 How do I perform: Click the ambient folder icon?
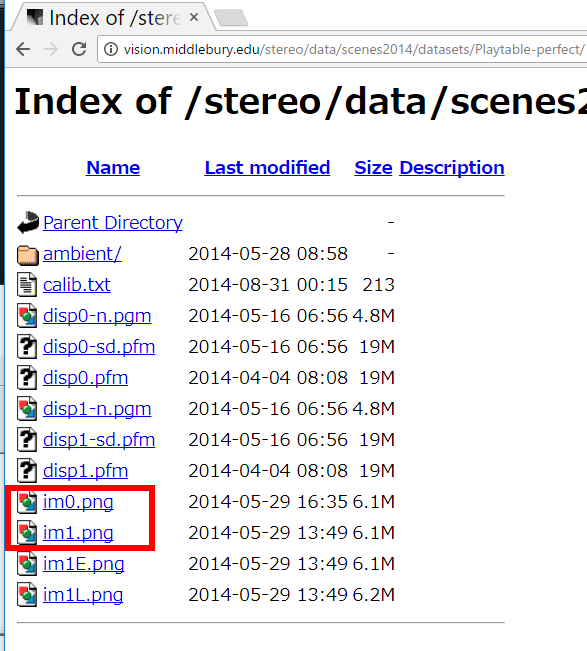[x=28, y=255]
